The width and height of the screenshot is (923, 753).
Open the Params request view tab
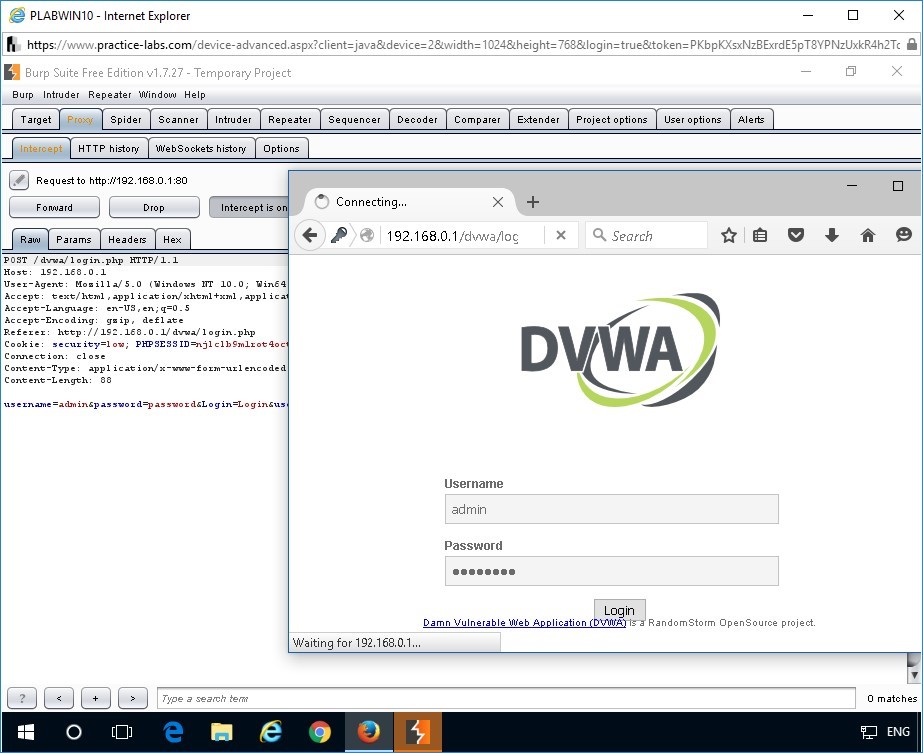click(x=74, y=240)
